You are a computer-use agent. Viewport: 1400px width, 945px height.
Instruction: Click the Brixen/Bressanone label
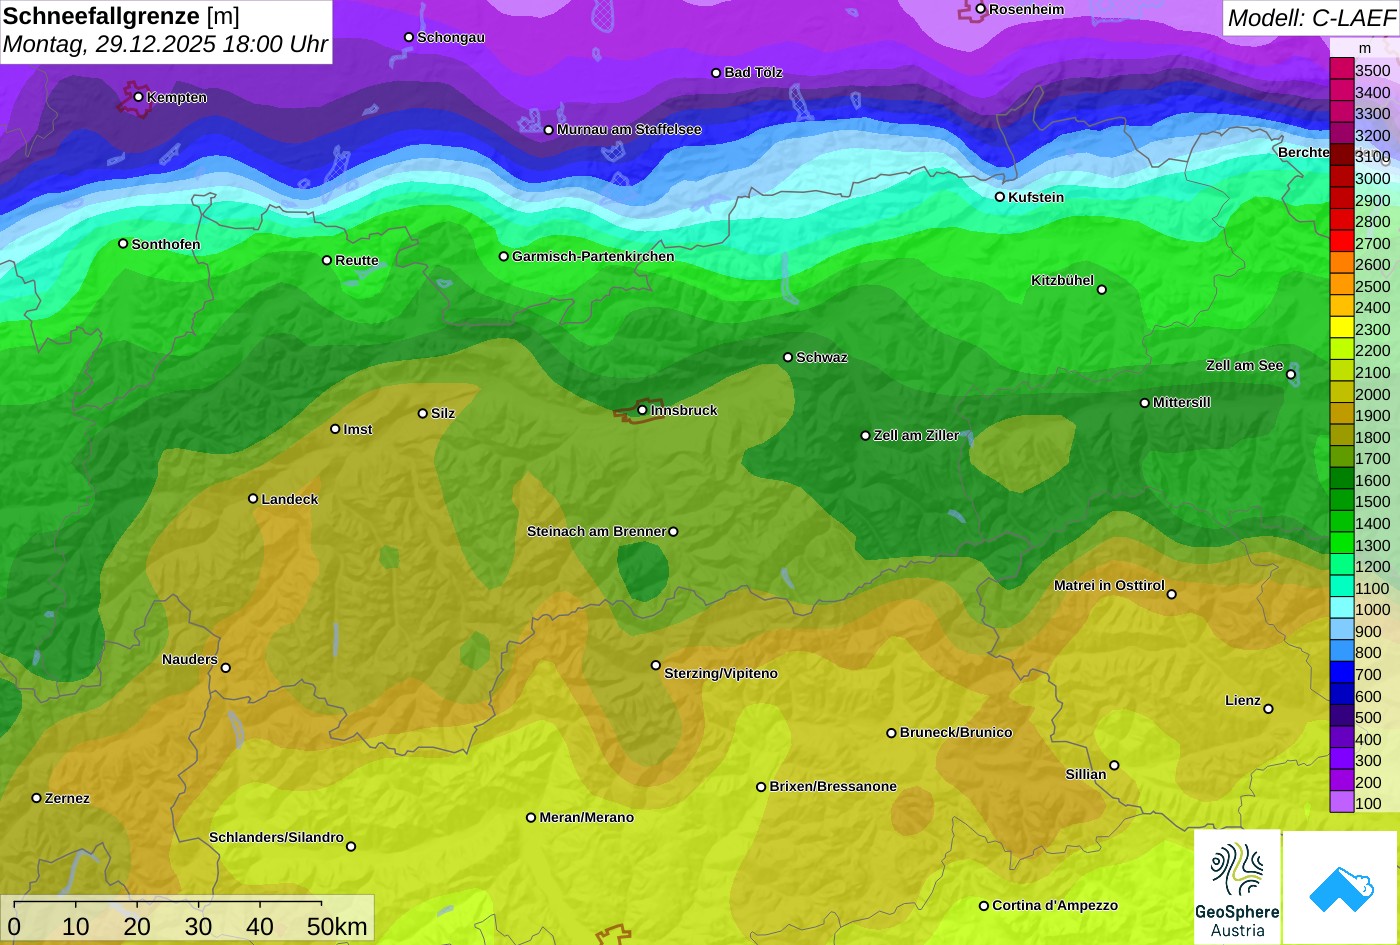point(833,786)
